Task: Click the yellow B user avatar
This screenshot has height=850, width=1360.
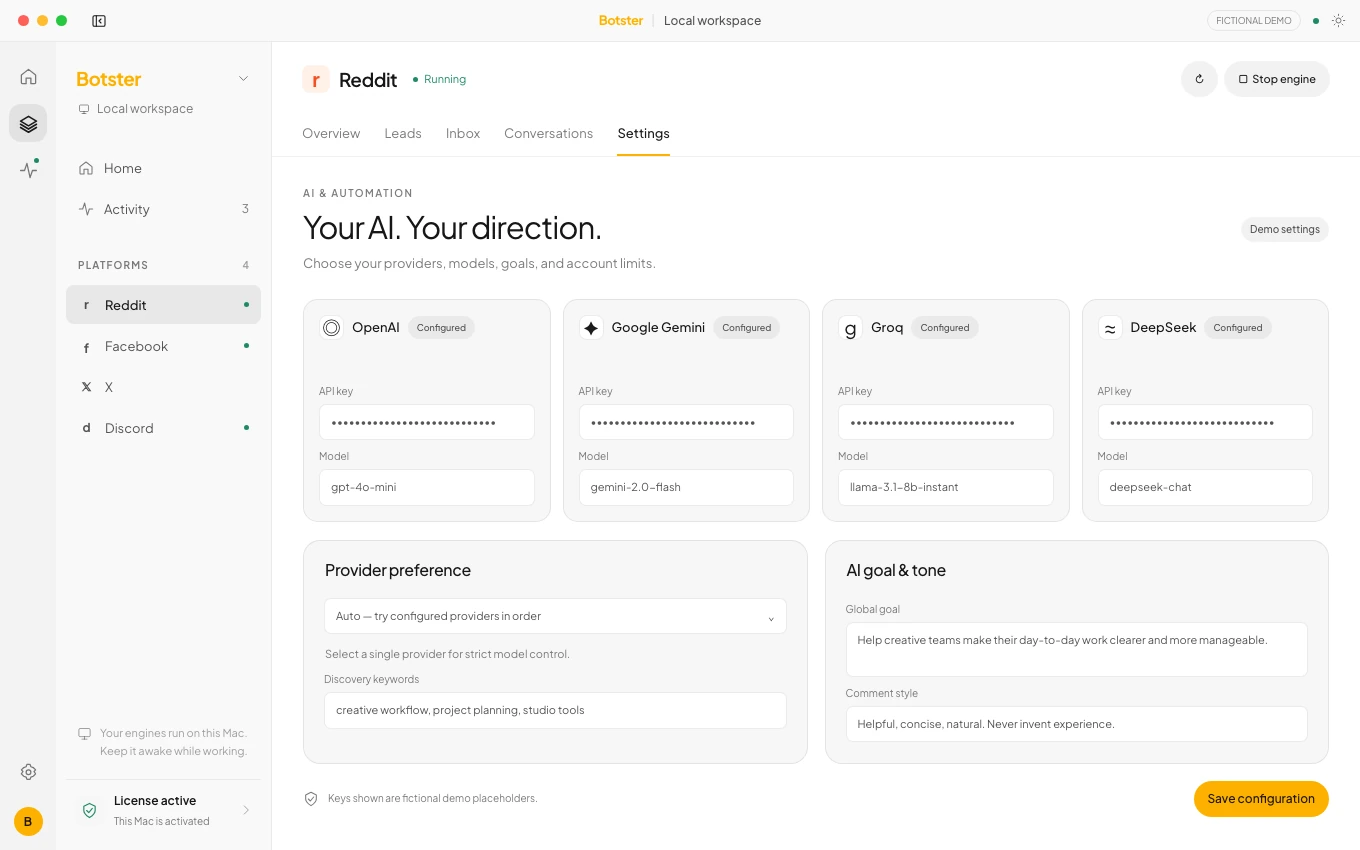Action: point(28,822)
